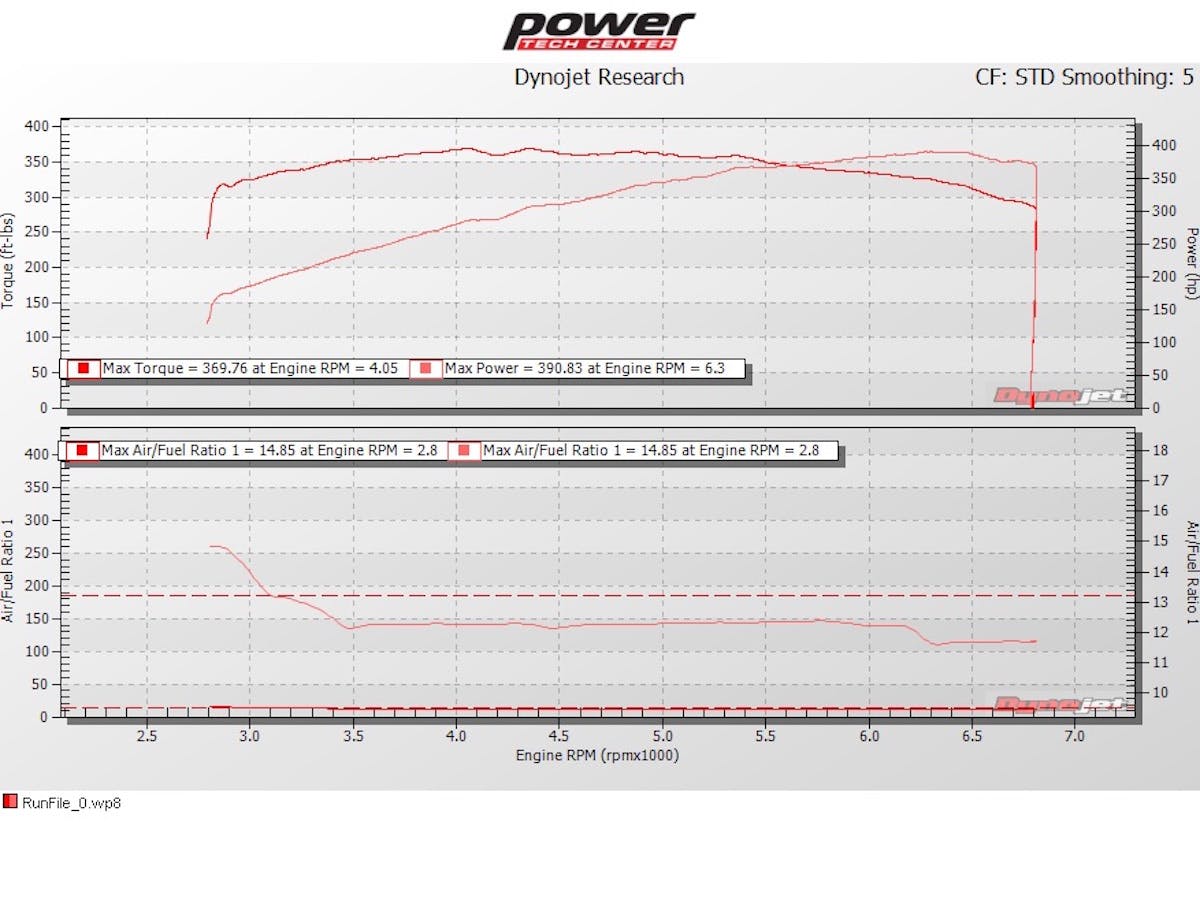Select the Max Torque = 369.76 legend text
The width and height of the screenshot is (1200, 911).
pyautogui.click(x=250, y=369)
